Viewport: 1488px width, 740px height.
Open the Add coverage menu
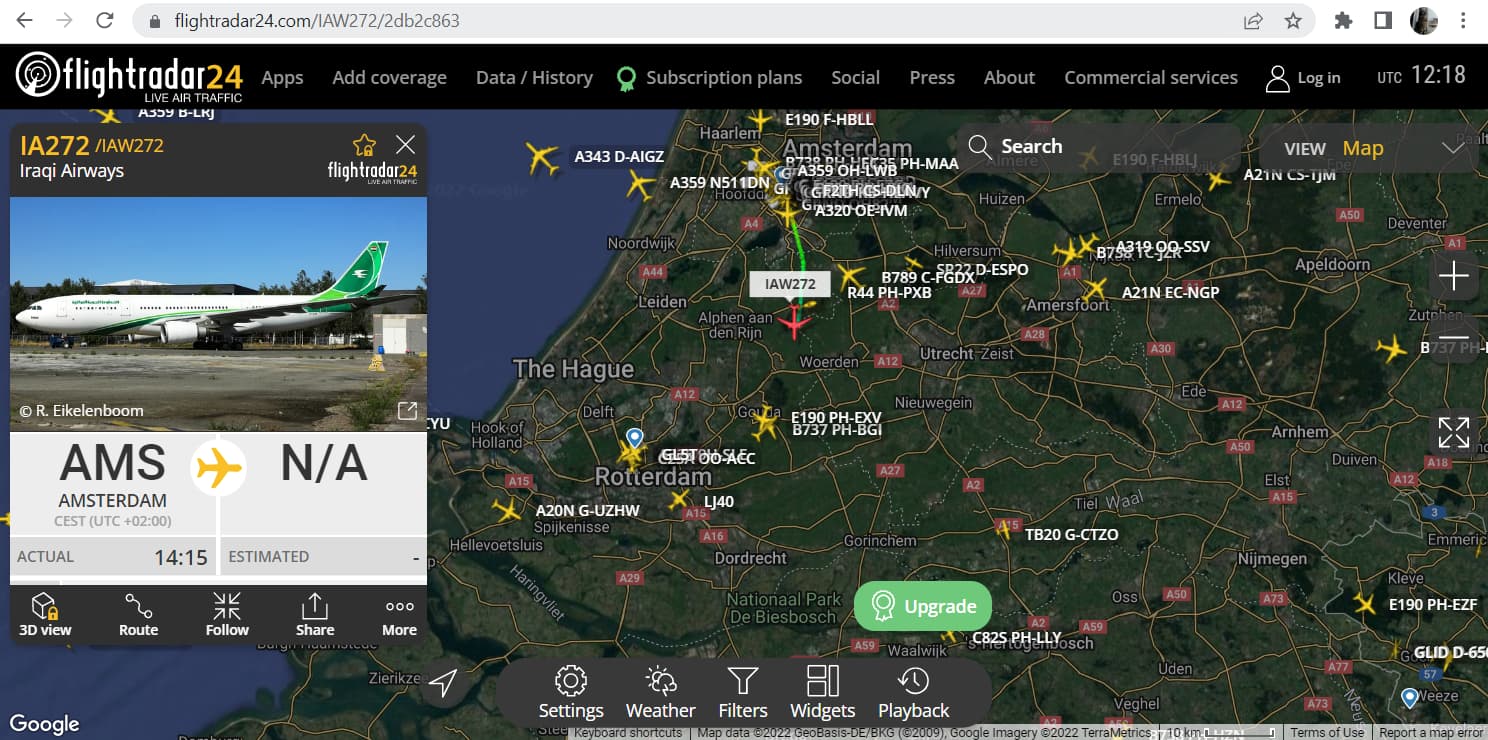coord(389,78)
